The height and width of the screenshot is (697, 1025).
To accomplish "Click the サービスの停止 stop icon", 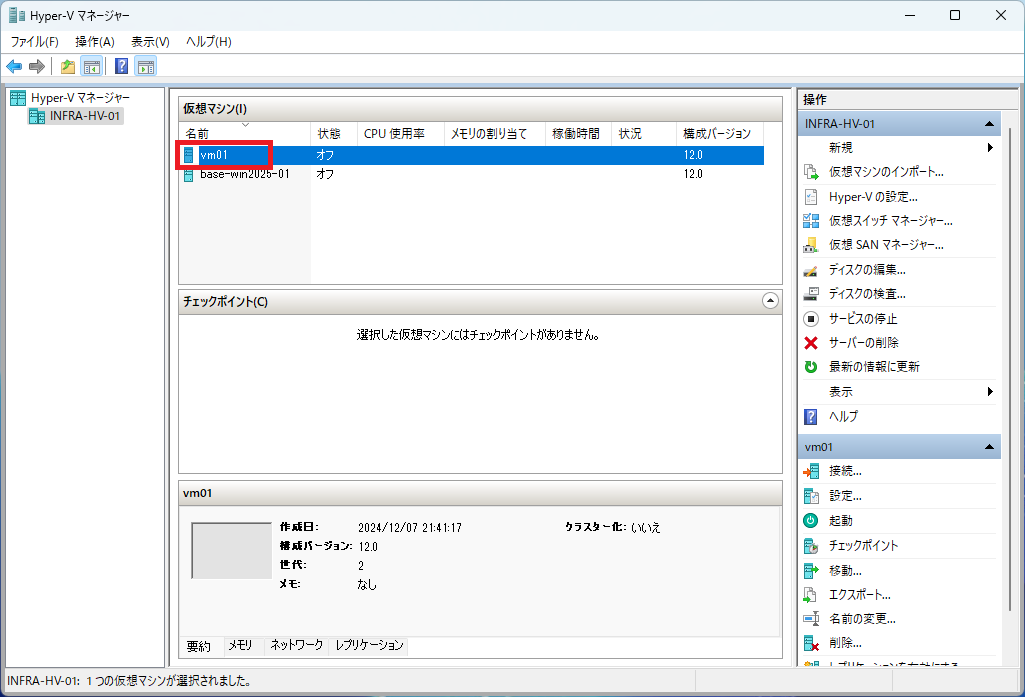I will click(x=811, y=318).
